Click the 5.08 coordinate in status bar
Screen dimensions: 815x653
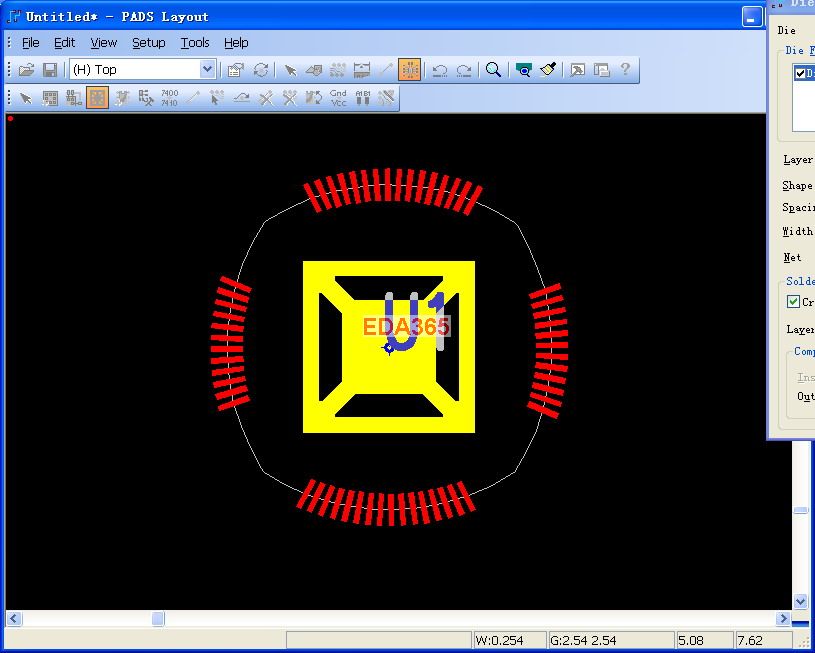tap(705, 640)
